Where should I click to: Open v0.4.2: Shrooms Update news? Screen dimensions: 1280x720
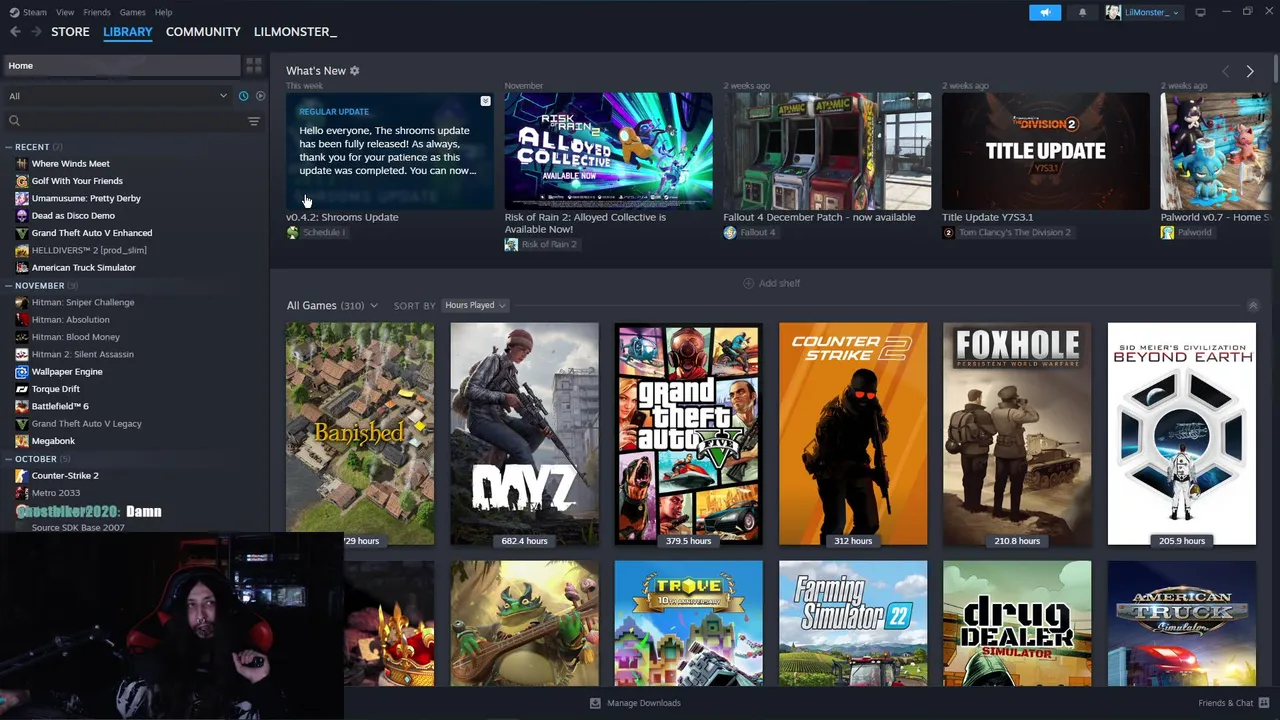342,217
